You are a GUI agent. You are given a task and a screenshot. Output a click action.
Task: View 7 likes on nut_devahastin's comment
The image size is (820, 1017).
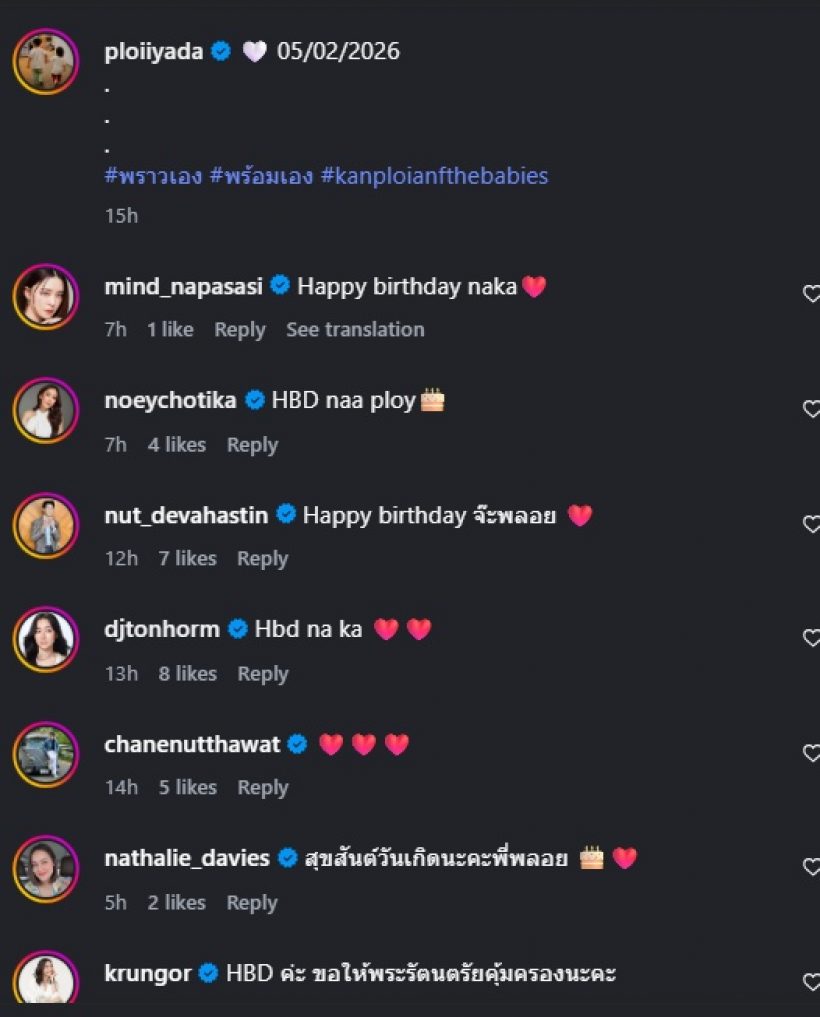coord(187,559)
